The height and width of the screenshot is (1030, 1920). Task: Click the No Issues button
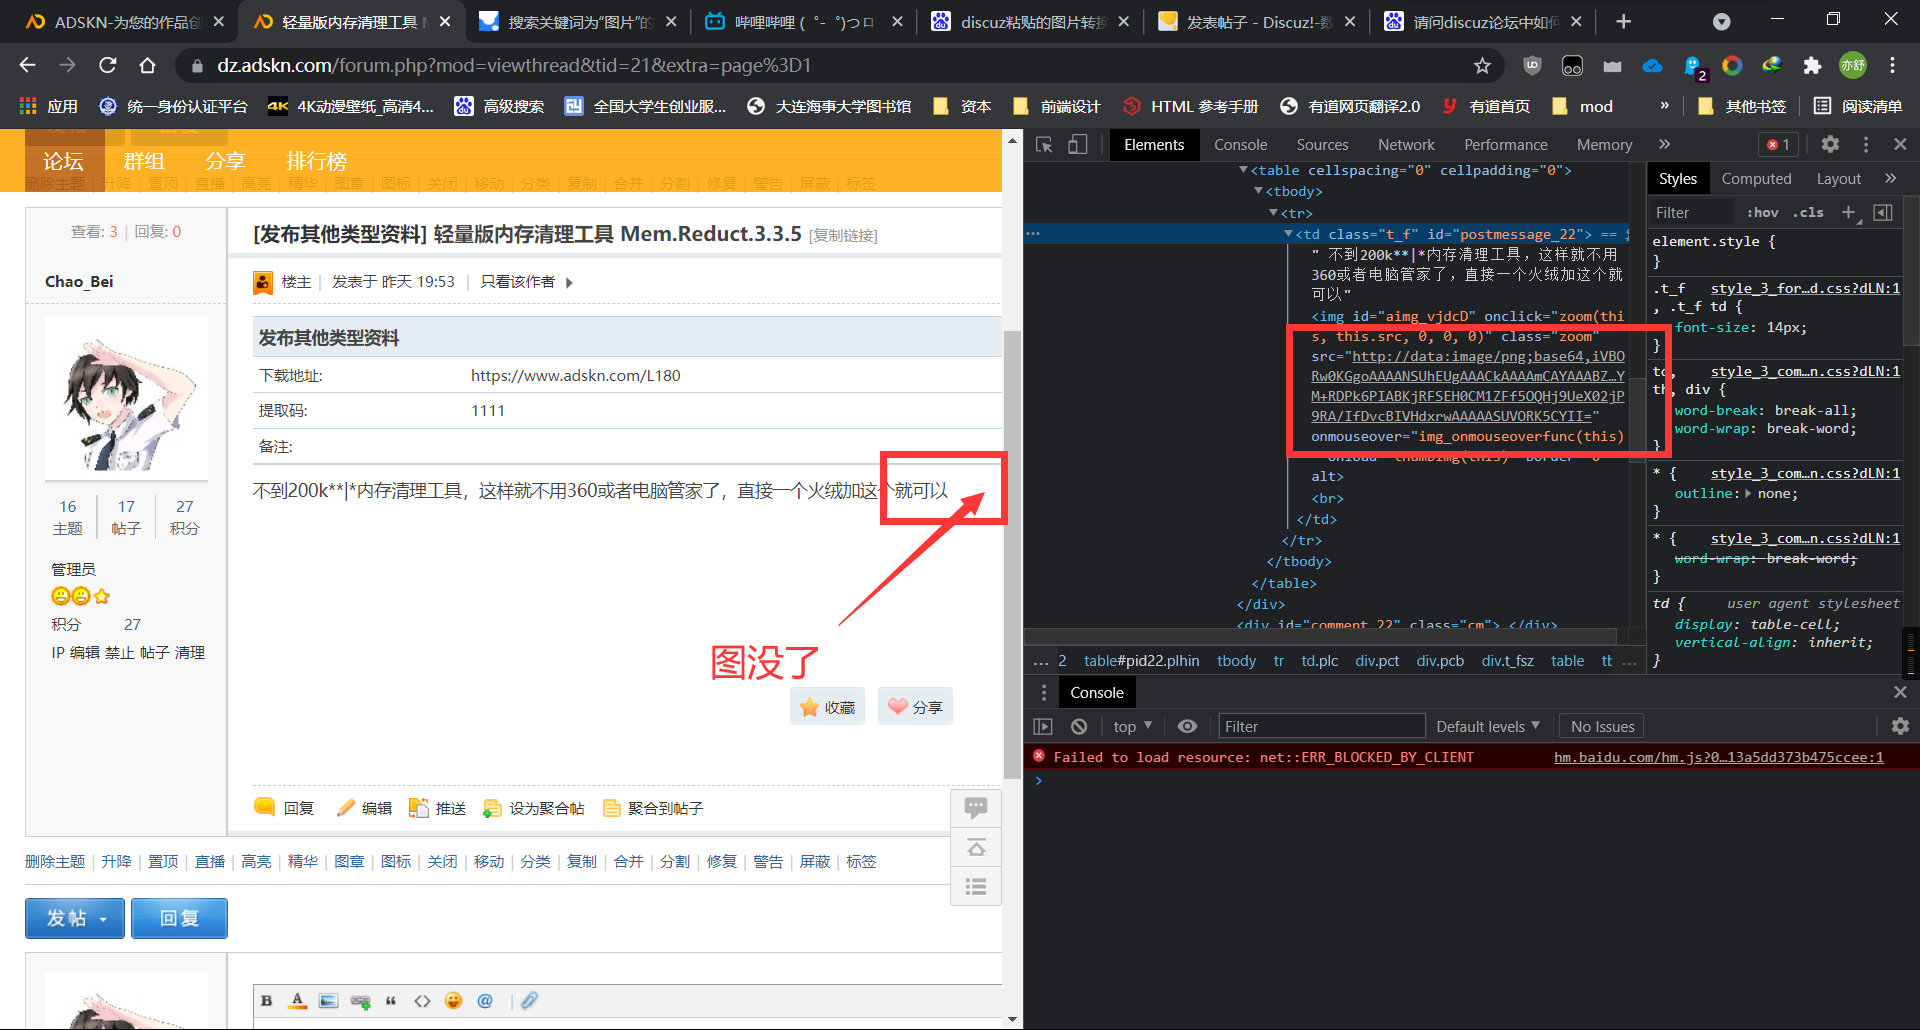(1602, 727)
